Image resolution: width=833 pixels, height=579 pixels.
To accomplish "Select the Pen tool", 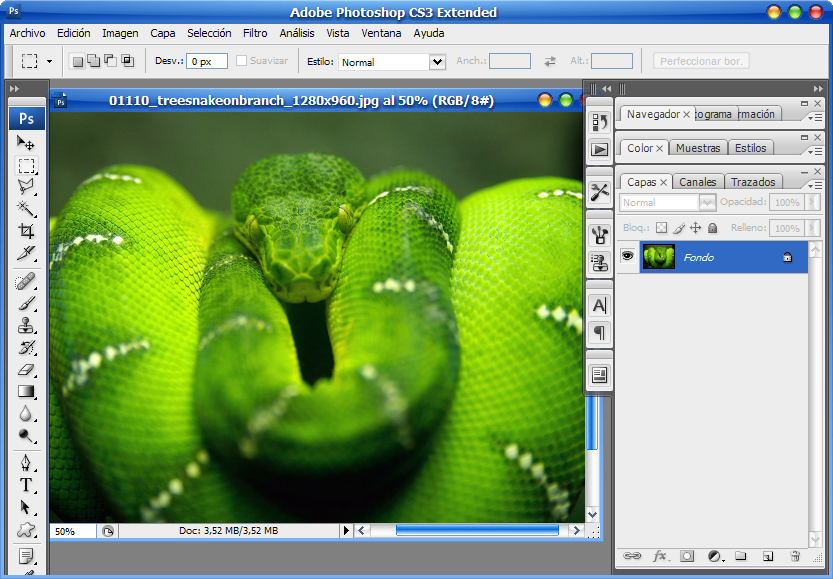I will coord(26,463).
